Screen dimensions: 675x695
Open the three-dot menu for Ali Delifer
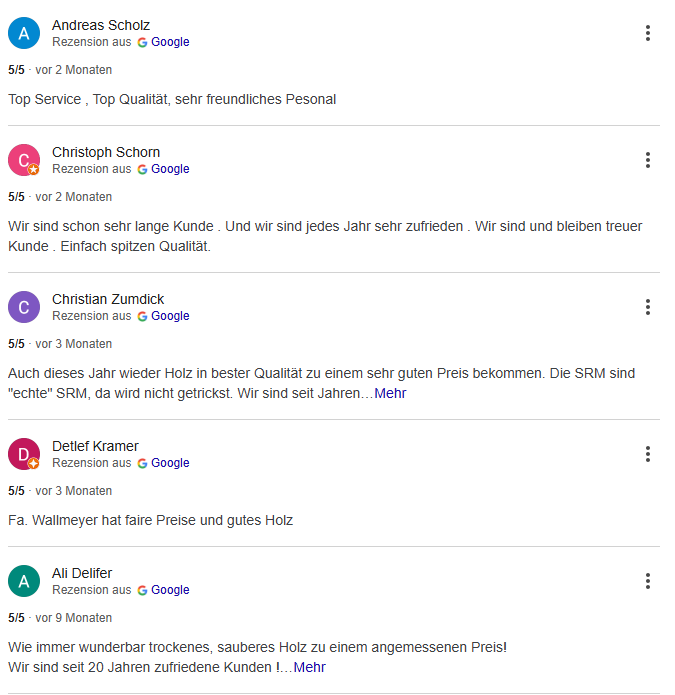[648, 581]
